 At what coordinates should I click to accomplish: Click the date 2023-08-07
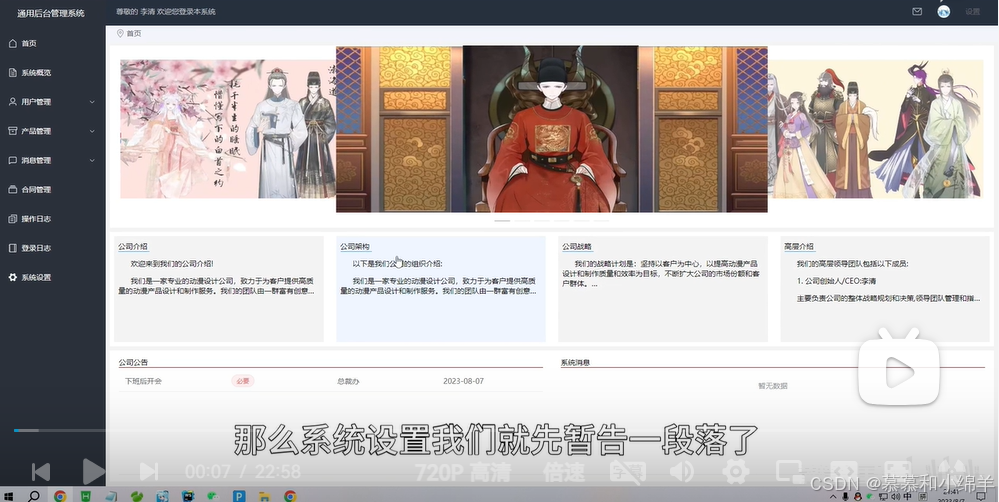[463, 381]
